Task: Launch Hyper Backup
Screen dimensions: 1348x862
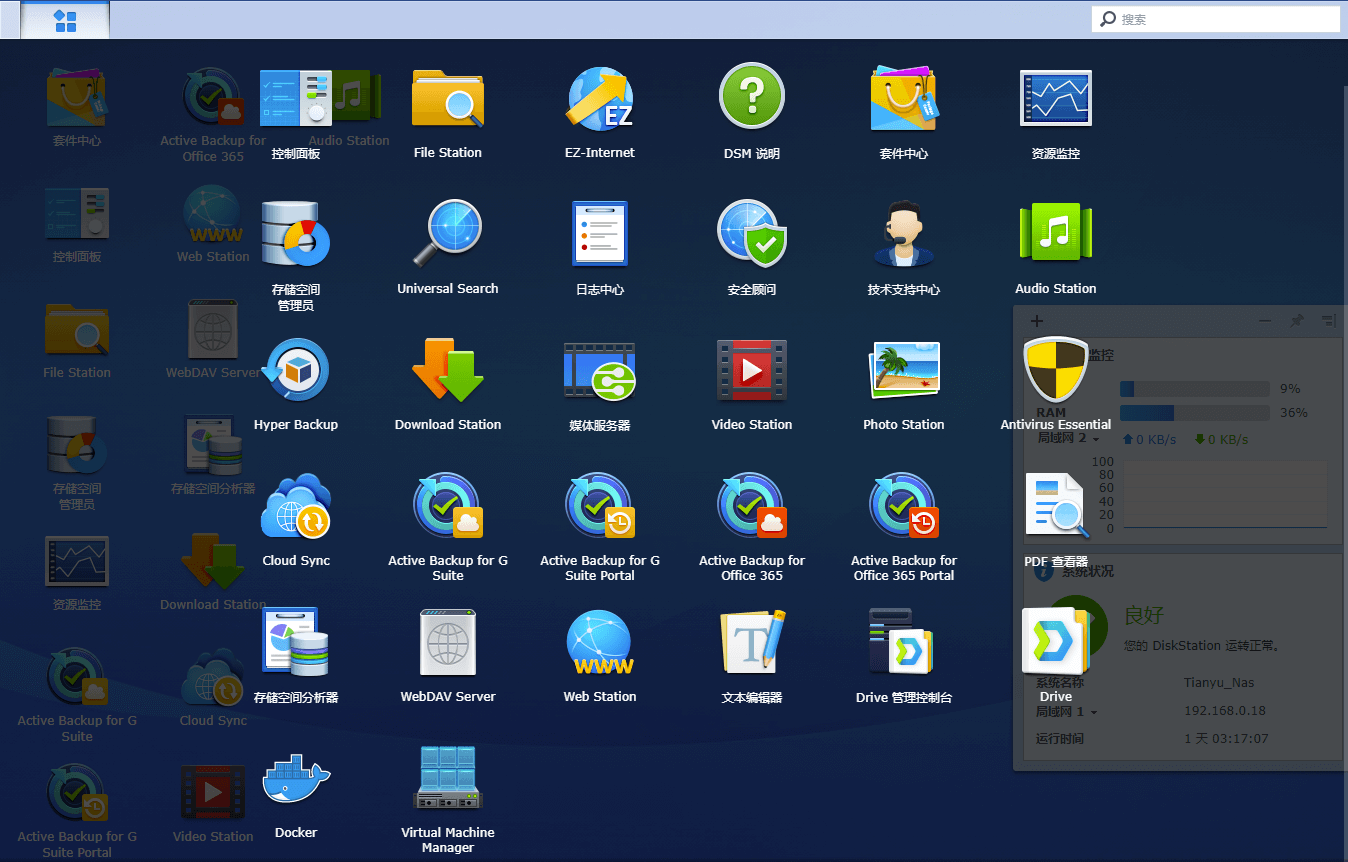Action: click(296, 371)
